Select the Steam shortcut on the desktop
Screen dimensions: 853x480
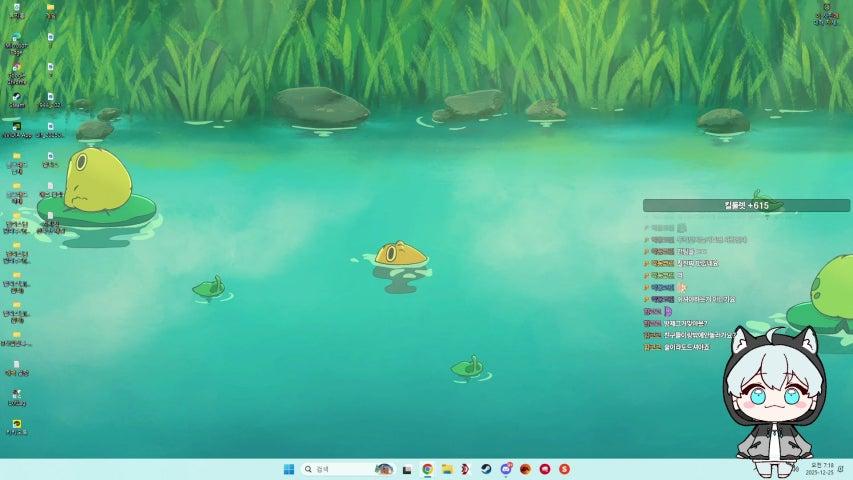point(16,98)
